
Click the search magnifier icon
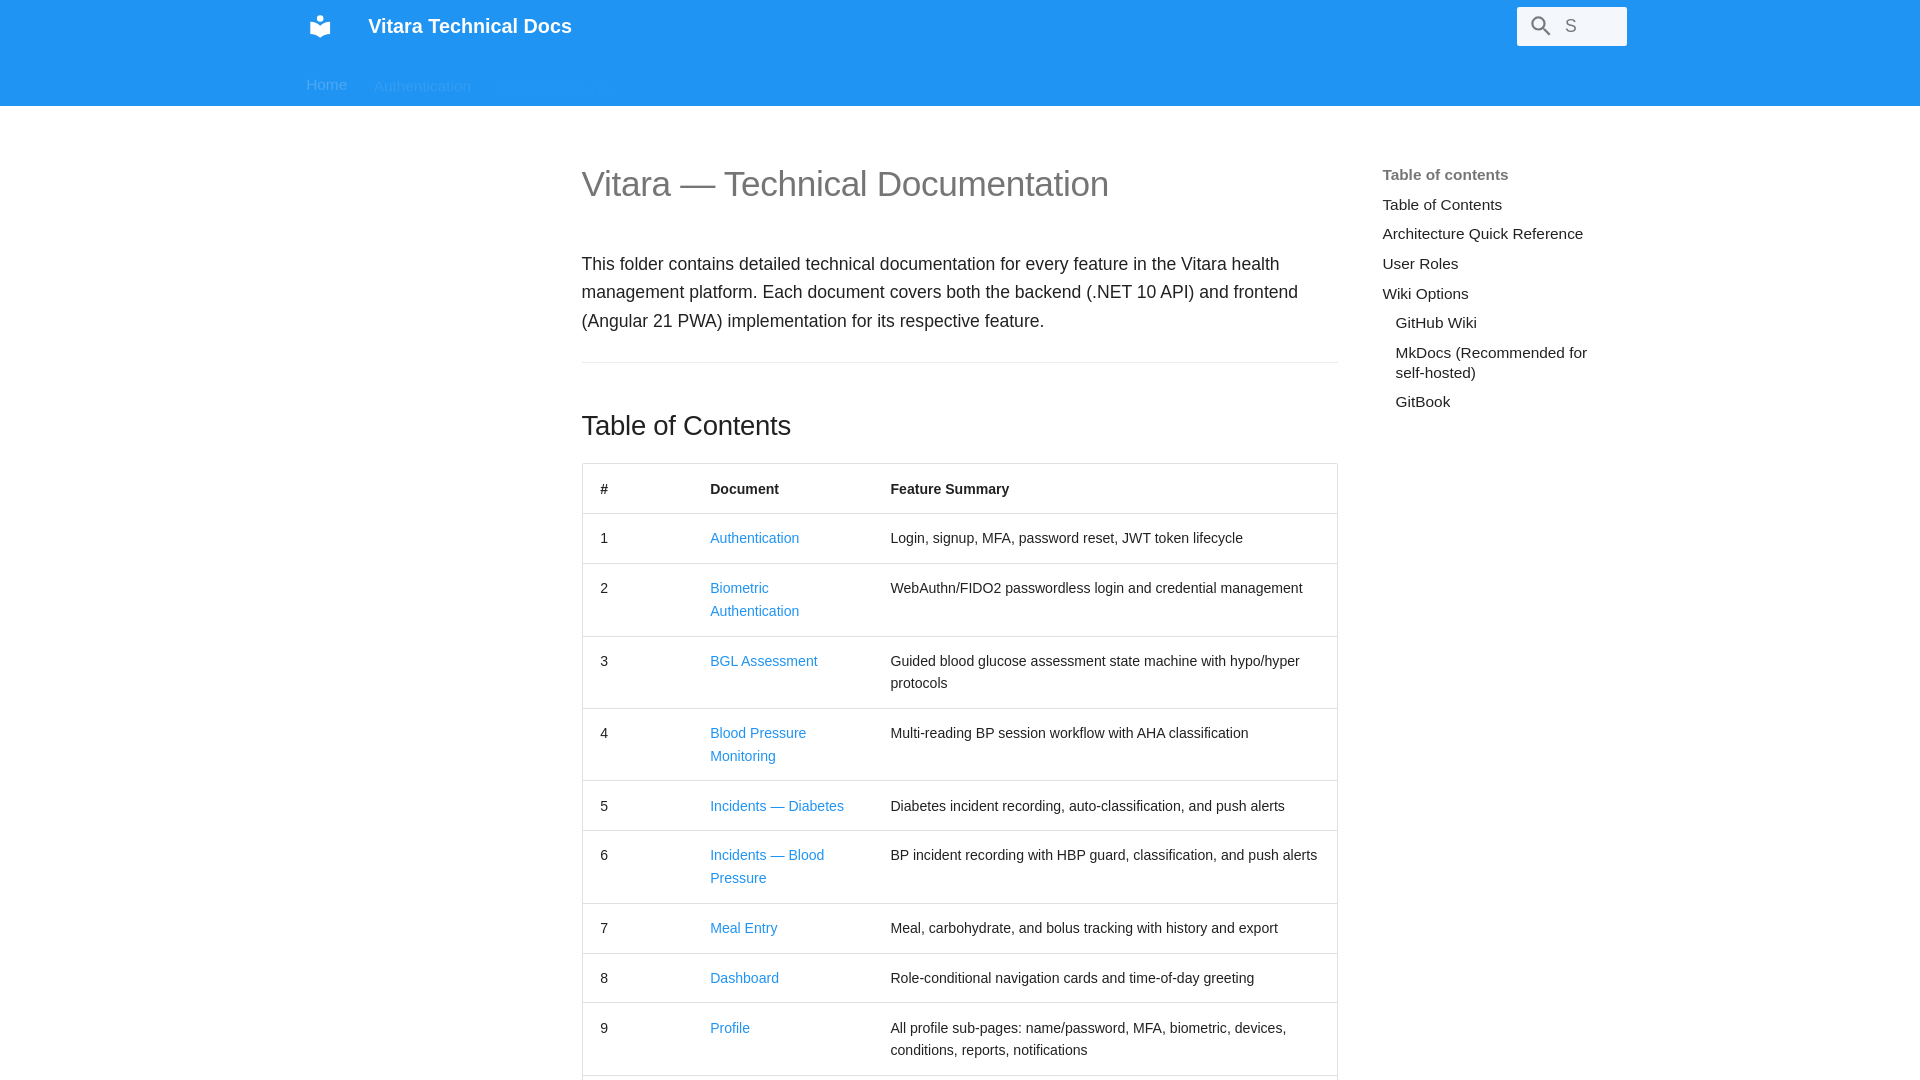click(1541, 27)
